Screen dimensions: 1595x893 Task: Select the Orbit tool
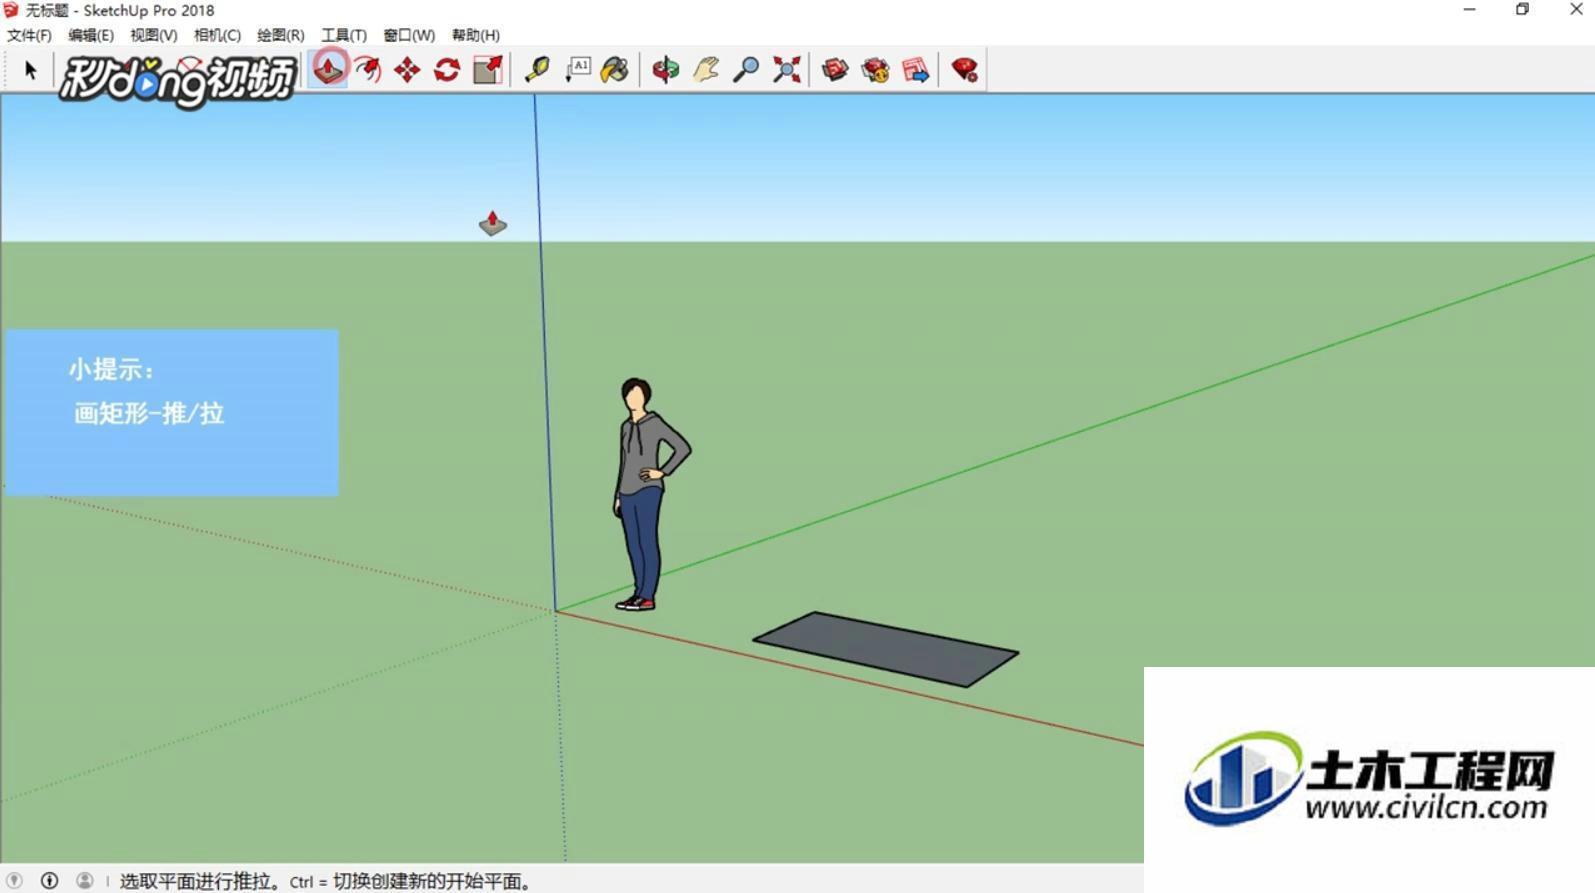666,69
